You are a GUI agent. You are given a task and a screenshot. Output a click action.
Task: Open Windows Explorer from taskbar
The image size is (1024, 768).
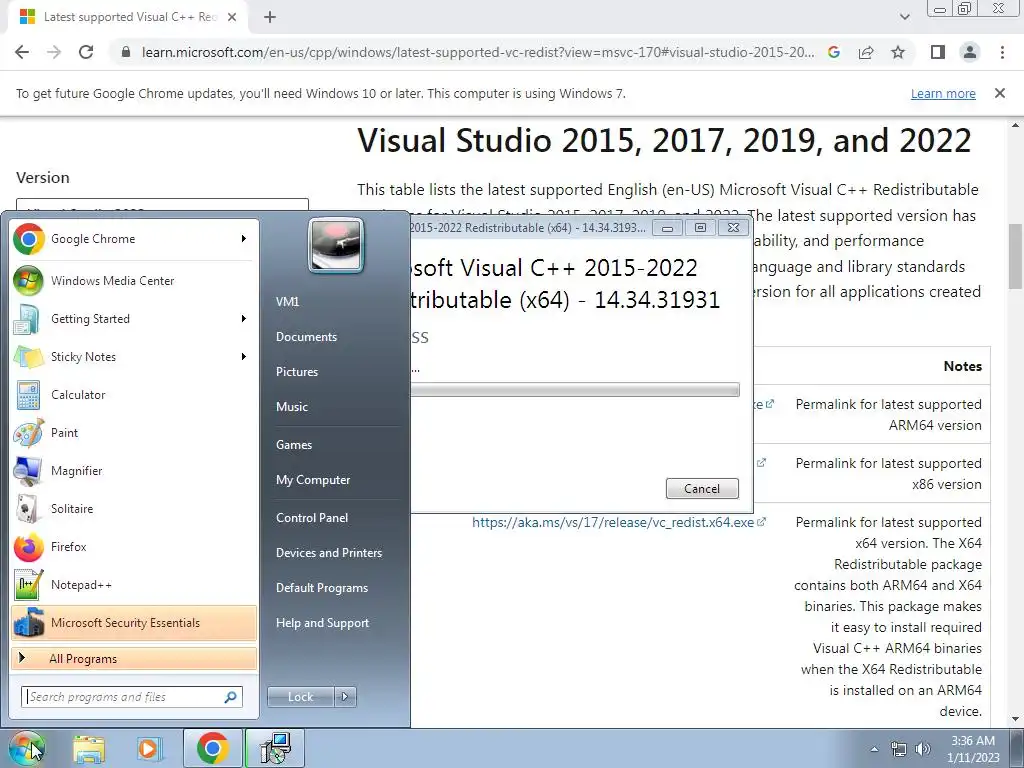point(89,749)
